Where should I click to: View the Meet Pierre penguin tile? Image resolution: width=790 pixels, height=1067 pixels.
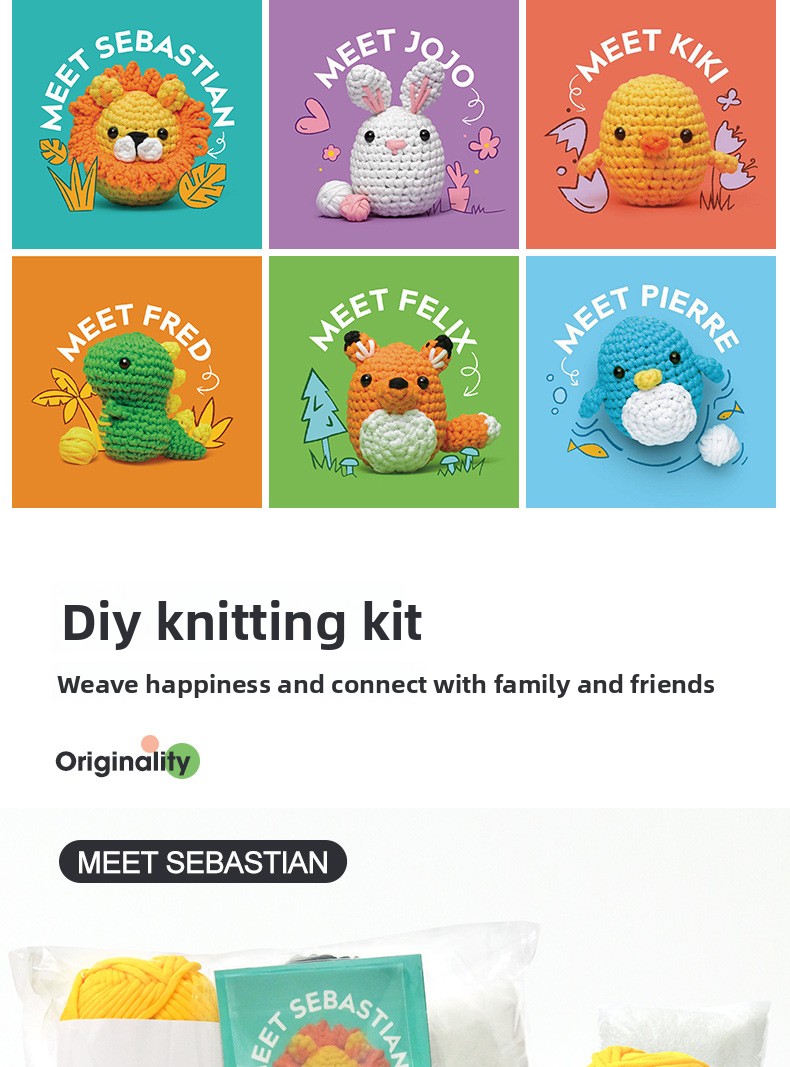(x=651, y=382)
